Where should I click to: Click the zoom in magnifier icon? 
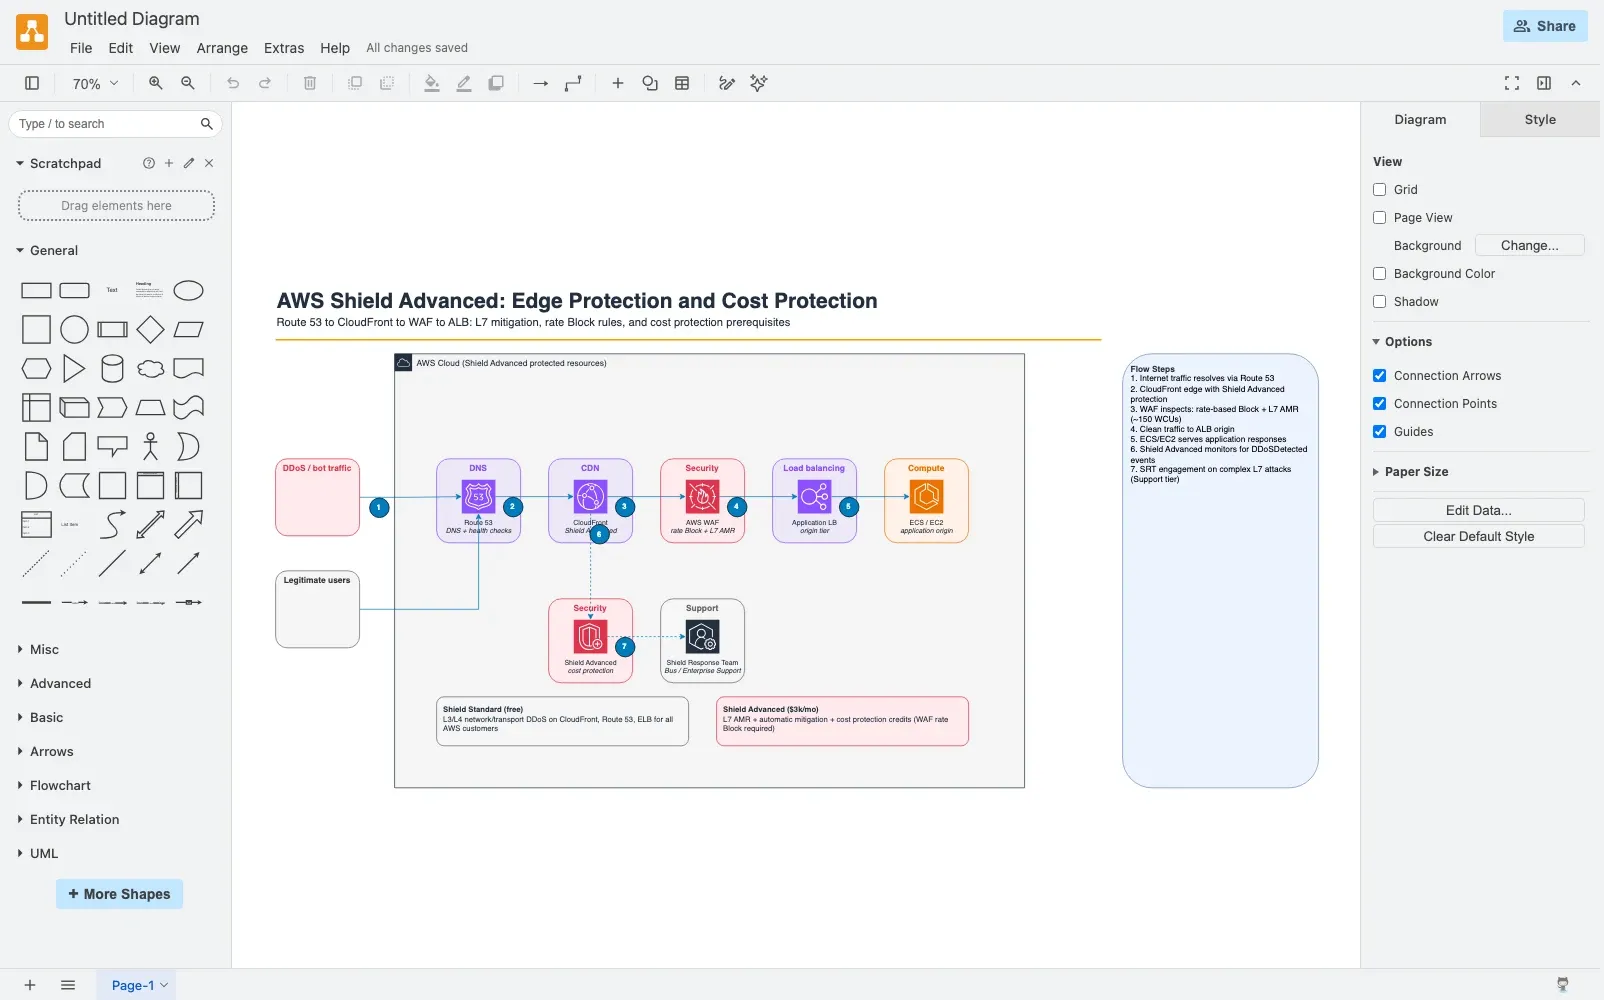coord(156,84)
